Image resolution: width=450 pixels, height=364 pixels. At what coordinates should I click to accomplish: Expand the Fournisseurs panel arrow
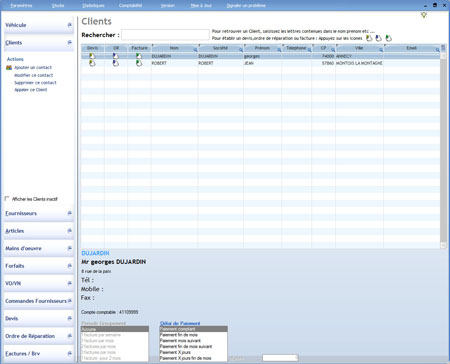(69, 213)
